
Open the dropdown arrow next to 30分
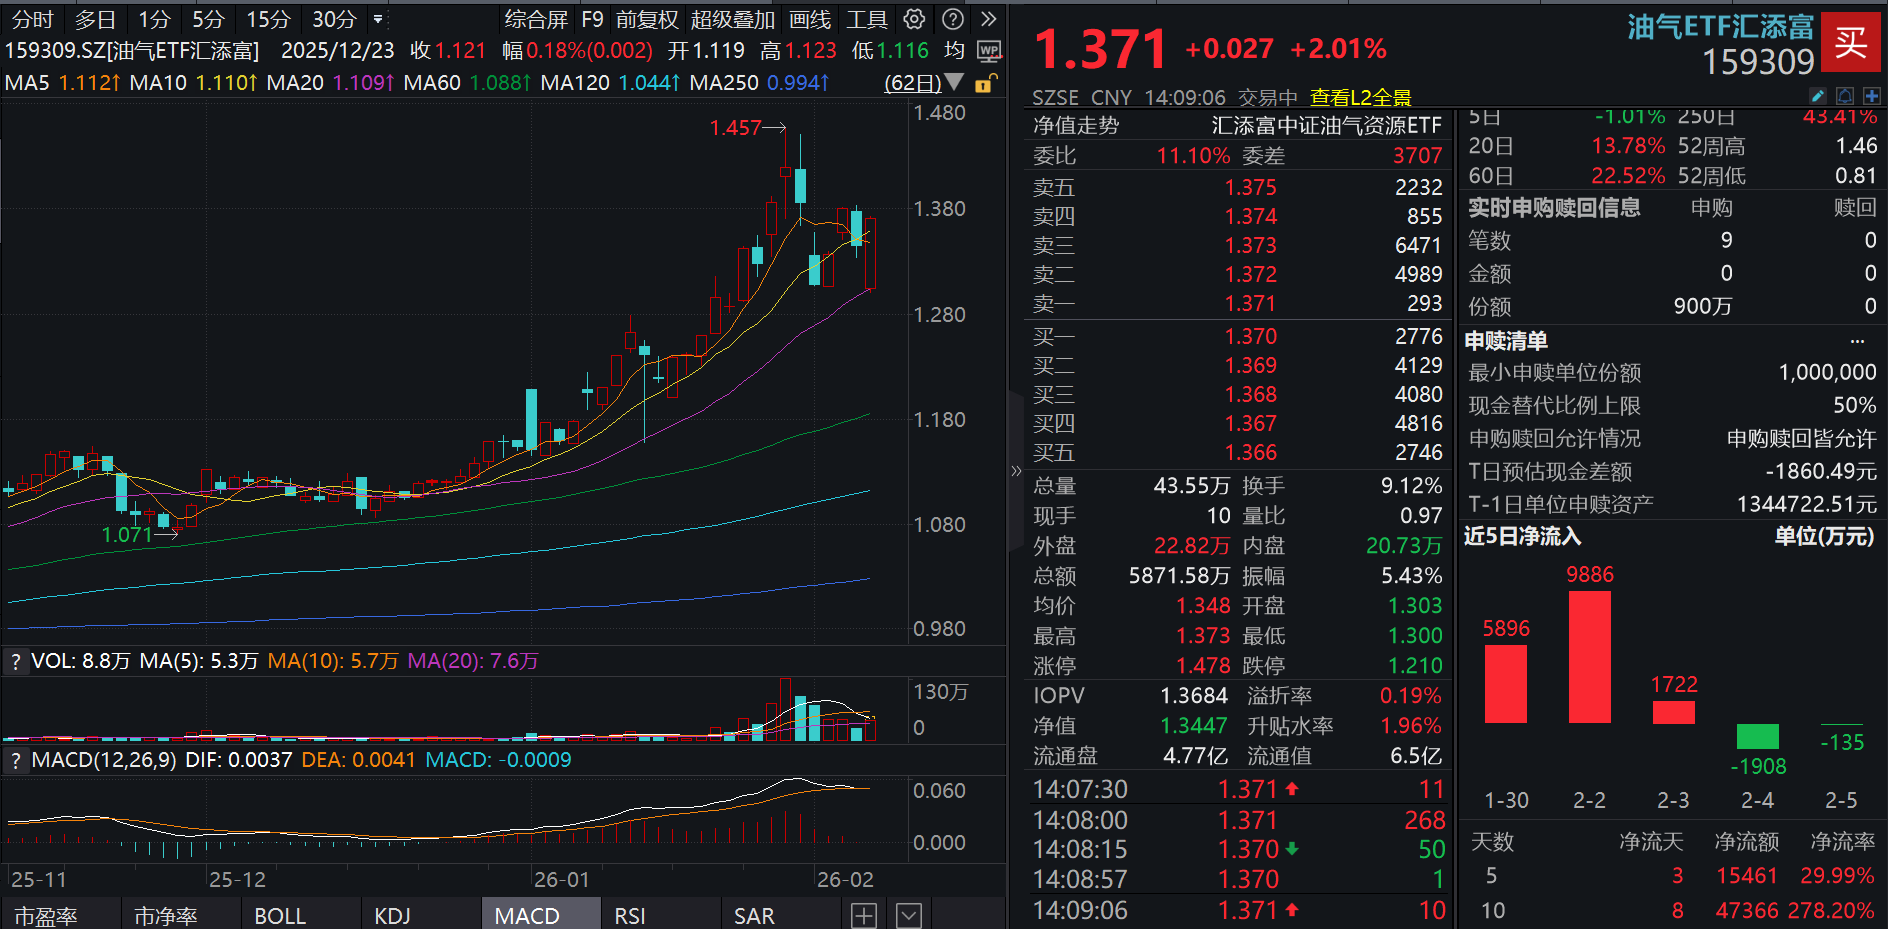(x=377, y=19)
